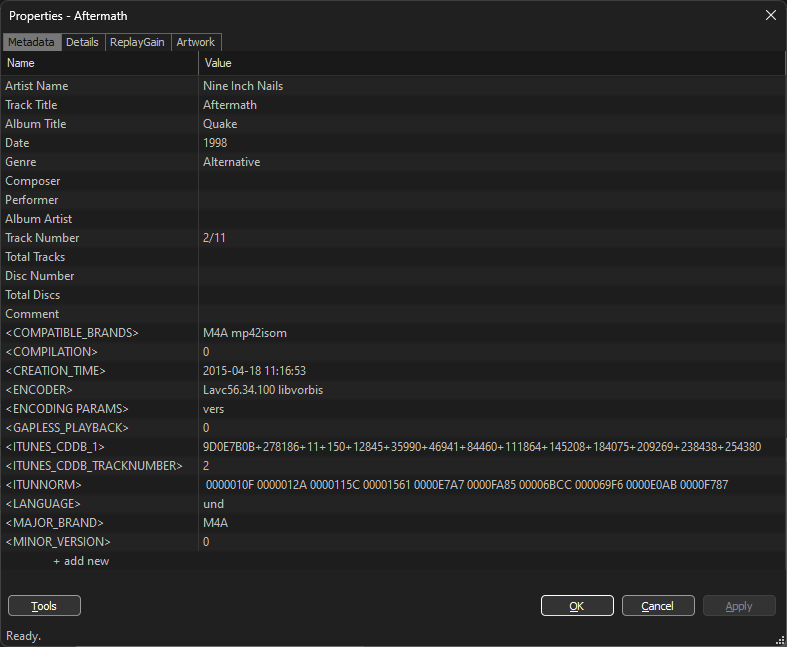
Task: Select the 'Track Number' row label
Action: point(42,238)
